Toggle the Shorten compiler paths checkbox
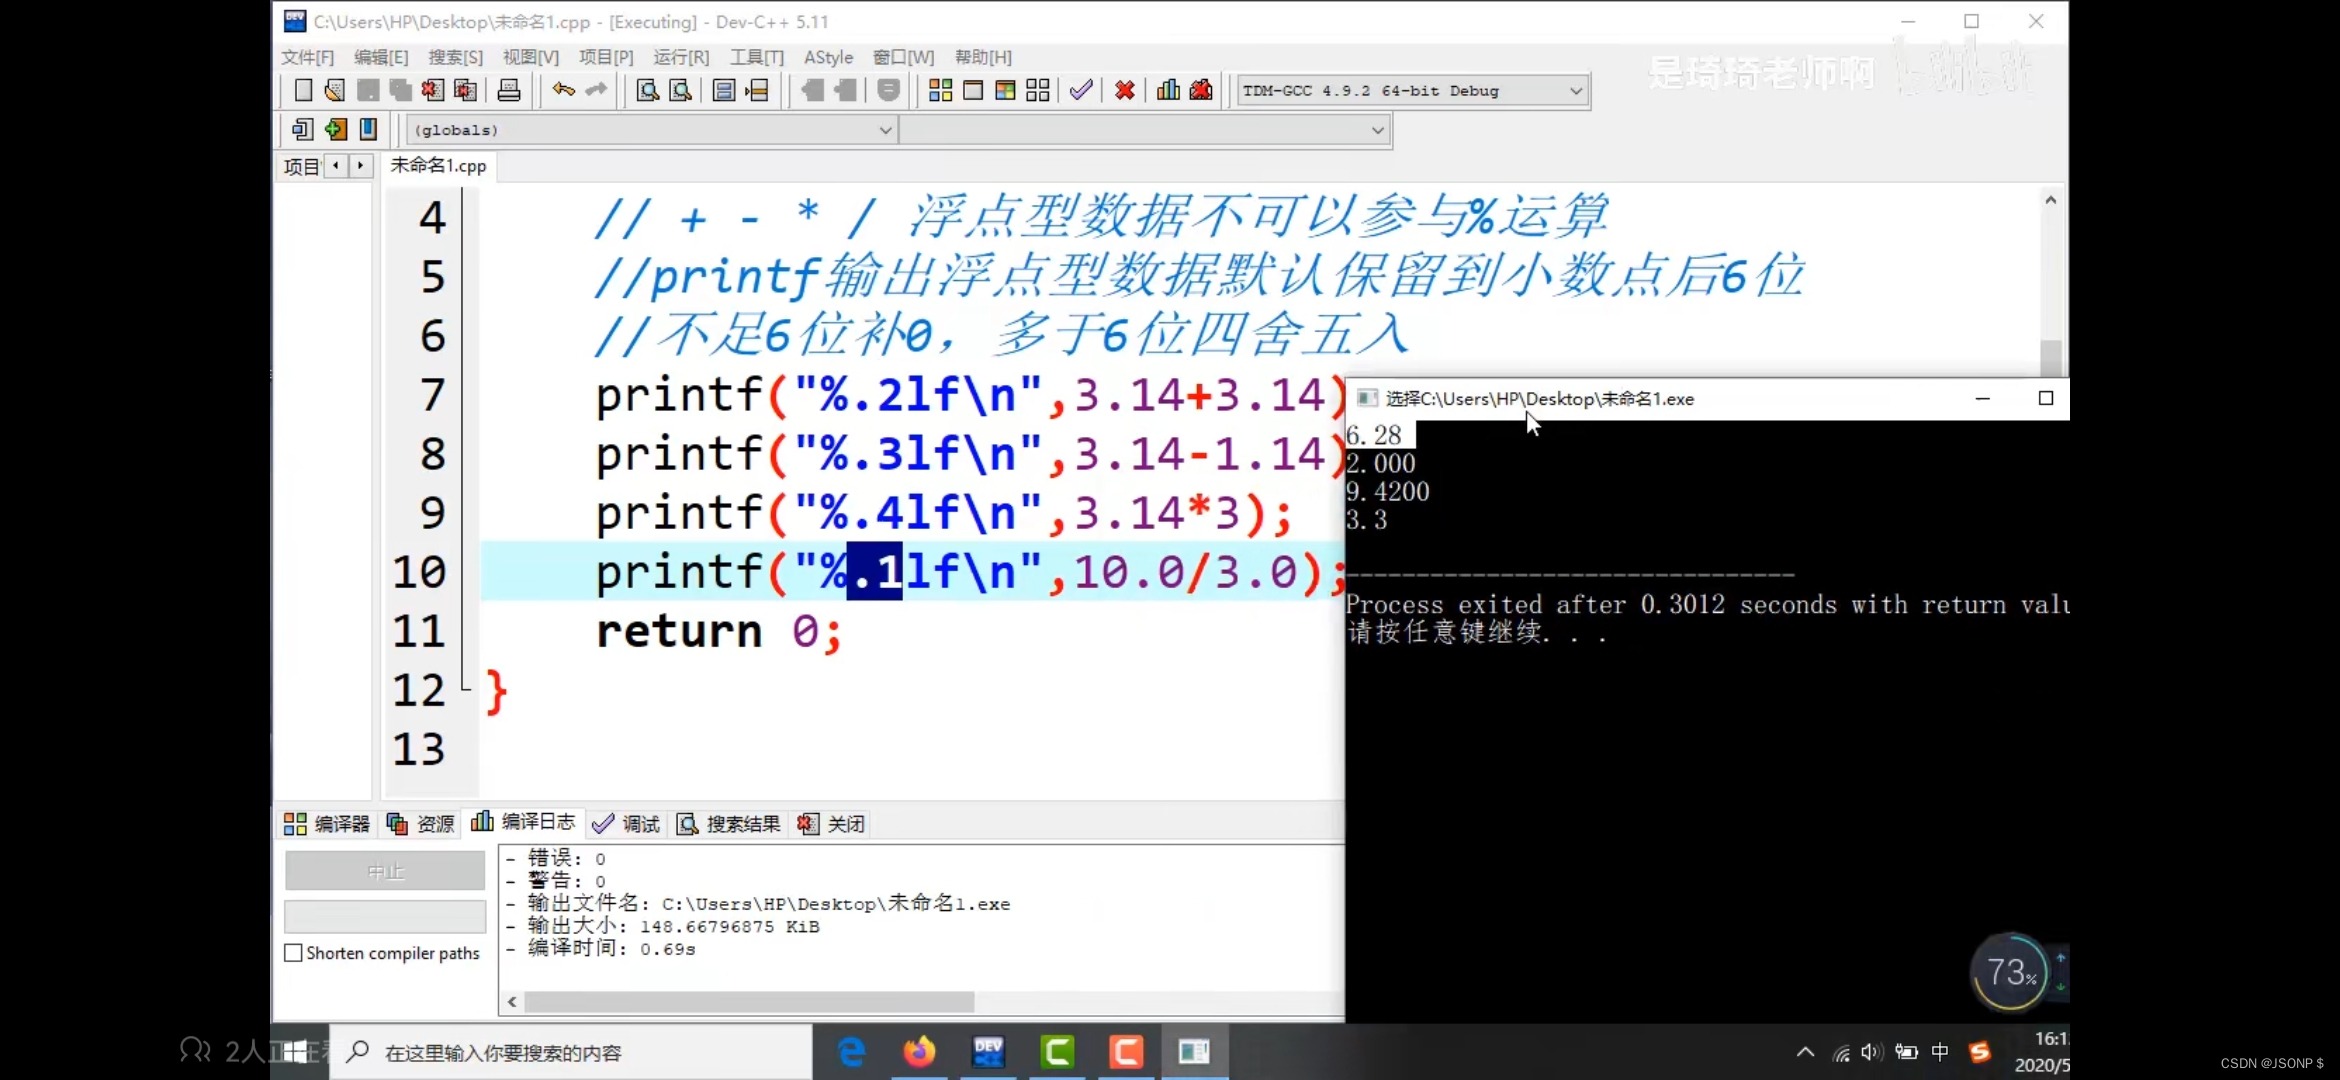 coord(294,953)
